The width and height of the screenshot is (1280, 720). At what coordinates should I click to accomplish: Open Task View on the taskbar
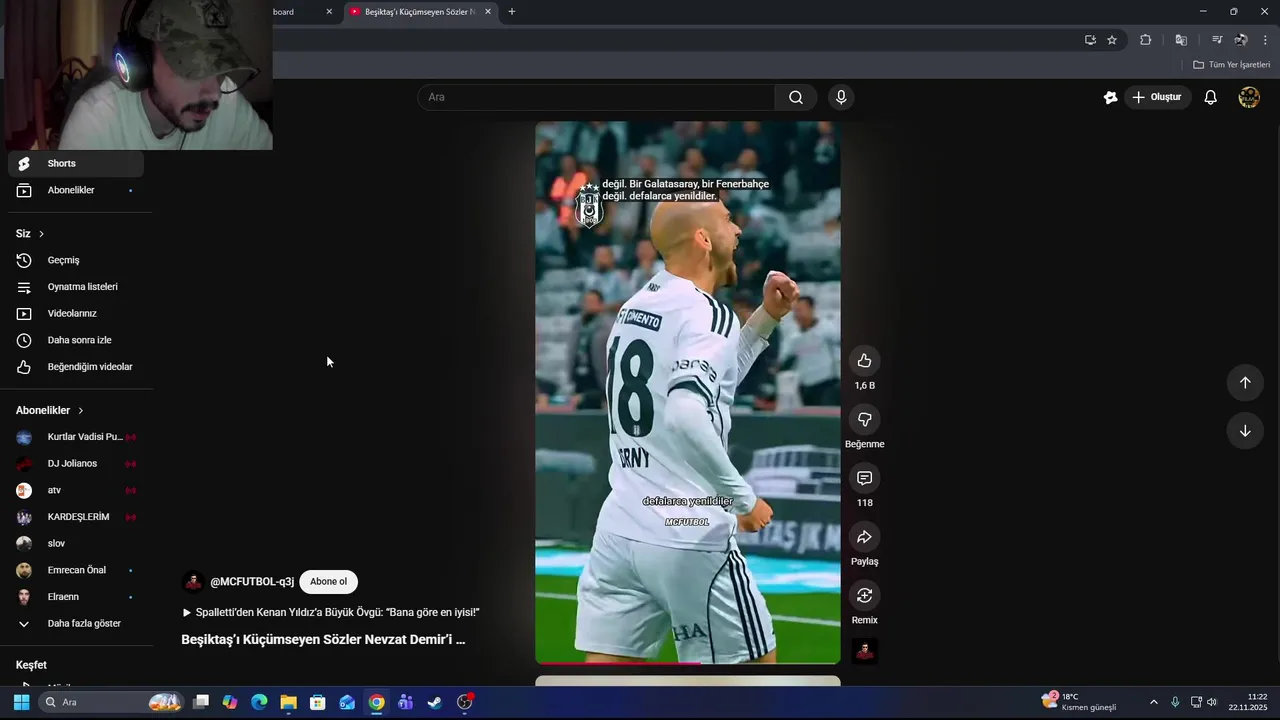[201, 702]
